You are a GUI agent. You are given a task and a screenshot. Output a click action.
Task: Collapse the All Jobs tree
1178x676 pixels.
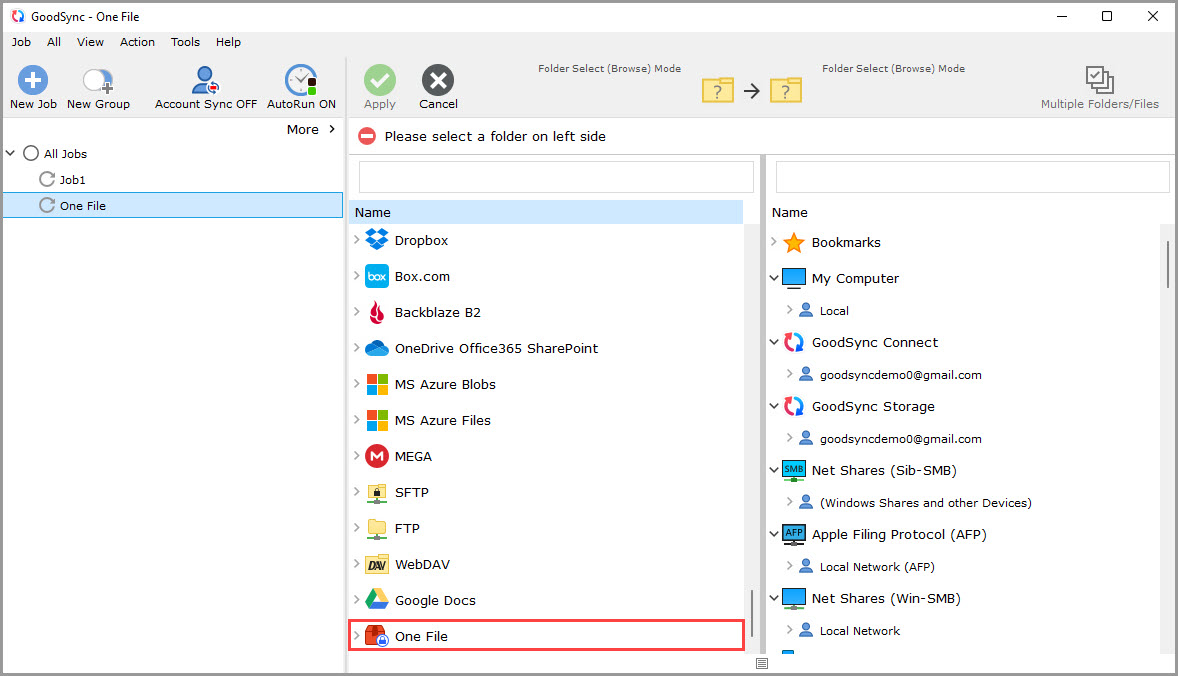pyautogui.click(x=11, y=153)
